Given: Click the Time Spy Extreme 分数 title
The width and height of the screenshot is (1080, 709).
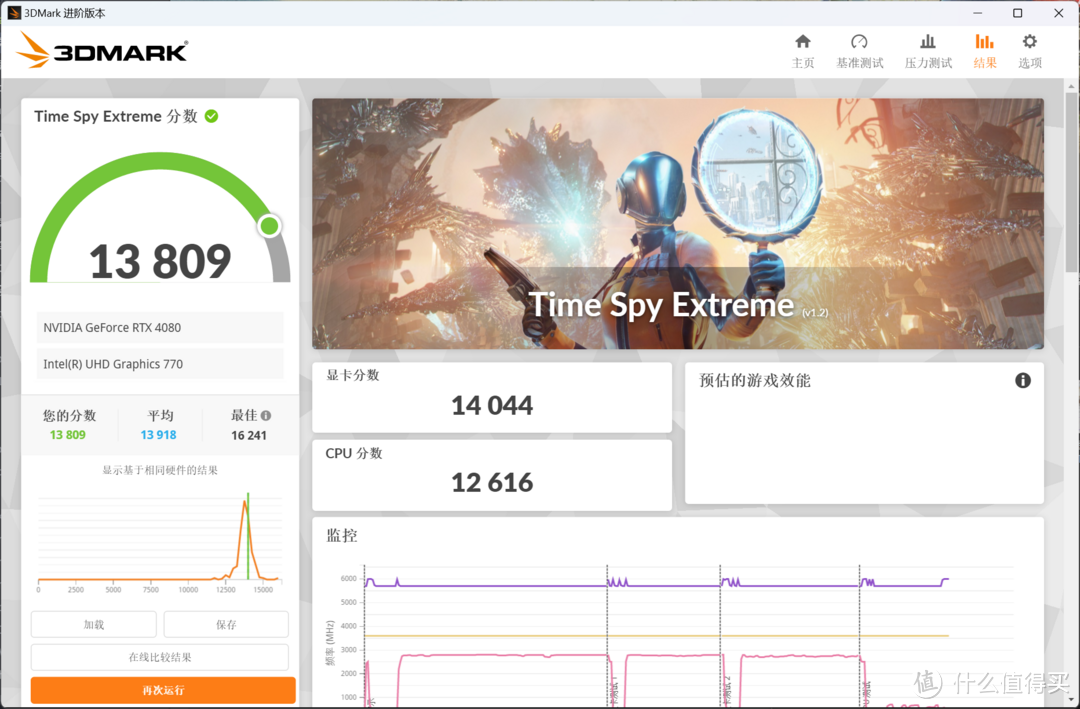Looking at the screenshot, I should click(x=116, y=116).
